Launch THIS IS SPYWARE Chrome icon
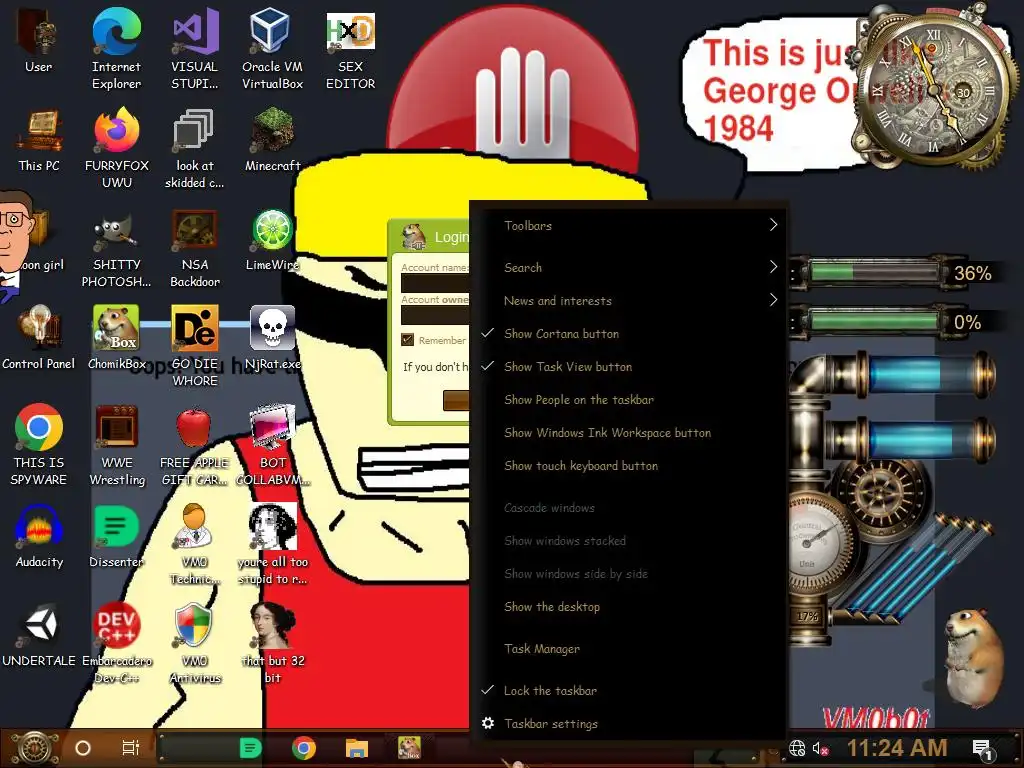Viewport: 1024px width, 768px height. [x=39, y=445]
